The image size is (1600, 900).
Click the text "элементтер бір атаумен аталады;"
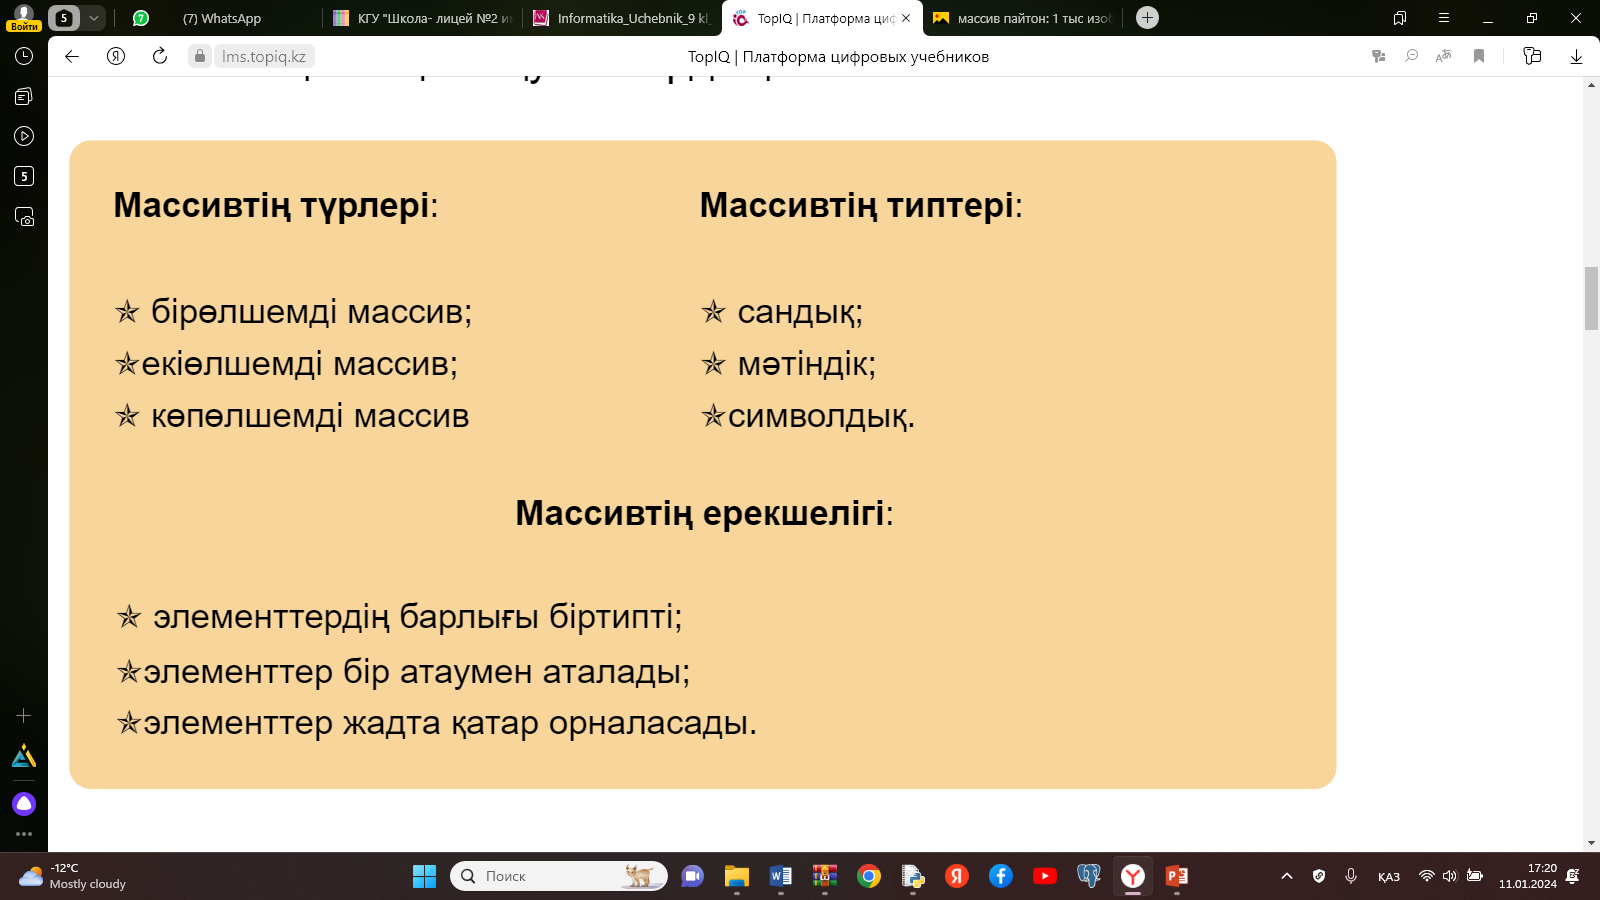pyautogui.click(x=416, y=671)
